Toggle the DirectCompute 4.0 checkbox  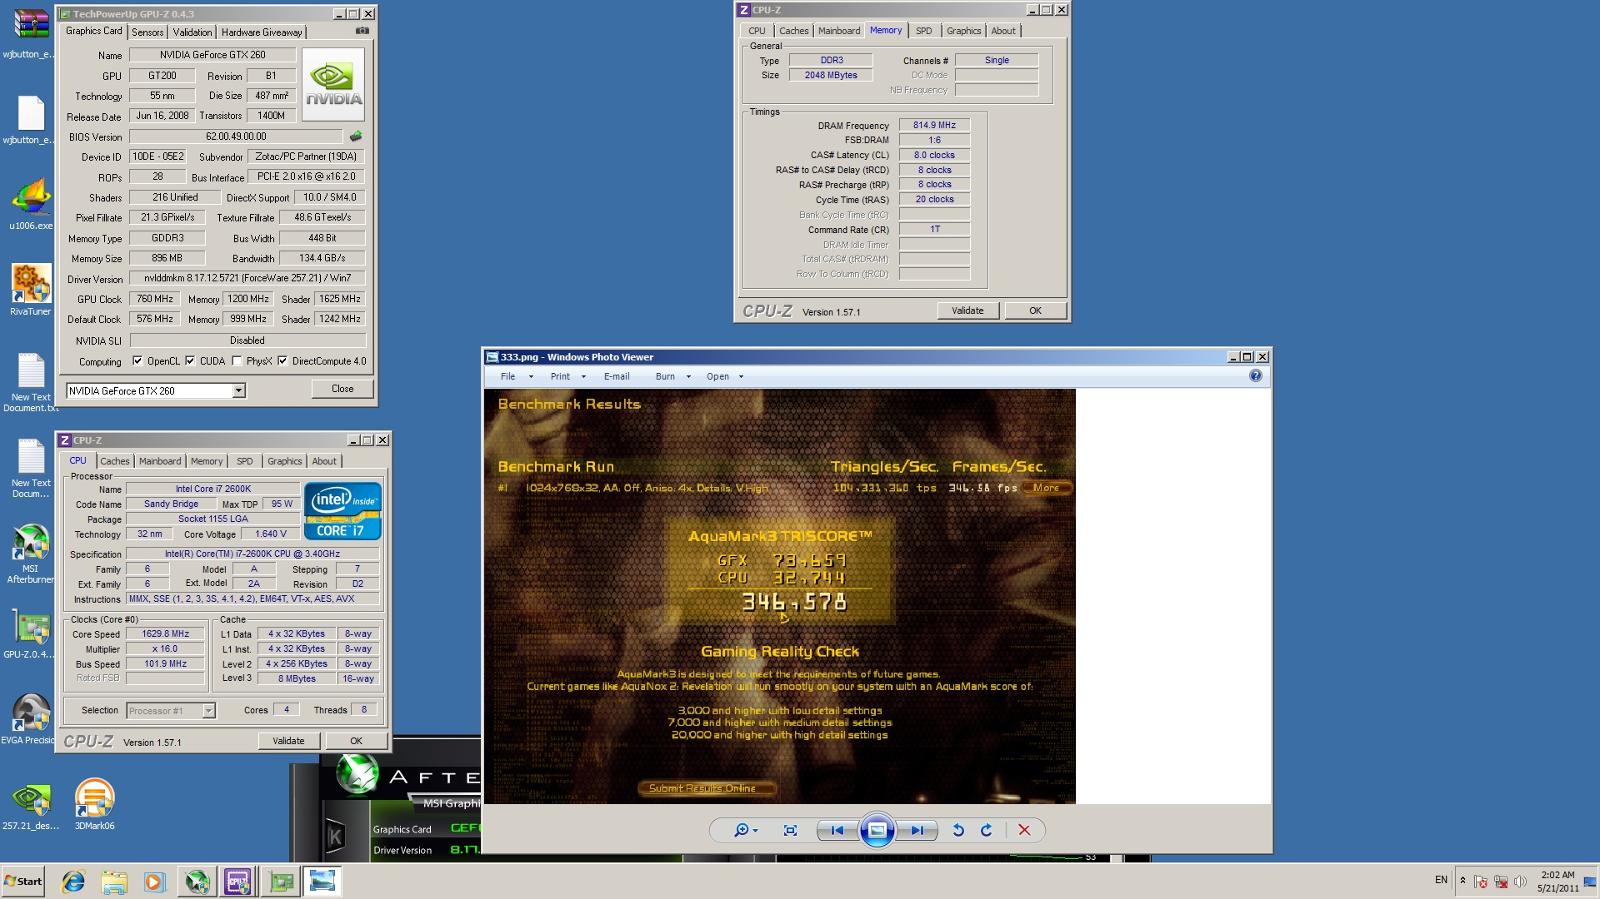click(x=282, y=361)
